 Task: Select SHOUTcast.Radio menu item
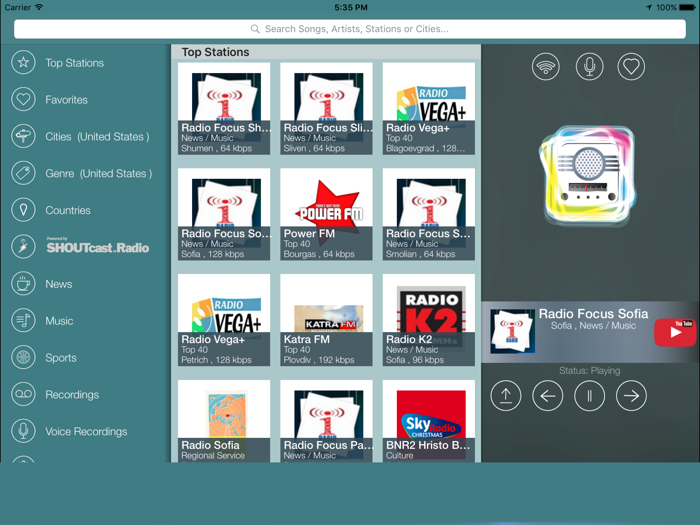pyautogui.click(x=98, y=246)
